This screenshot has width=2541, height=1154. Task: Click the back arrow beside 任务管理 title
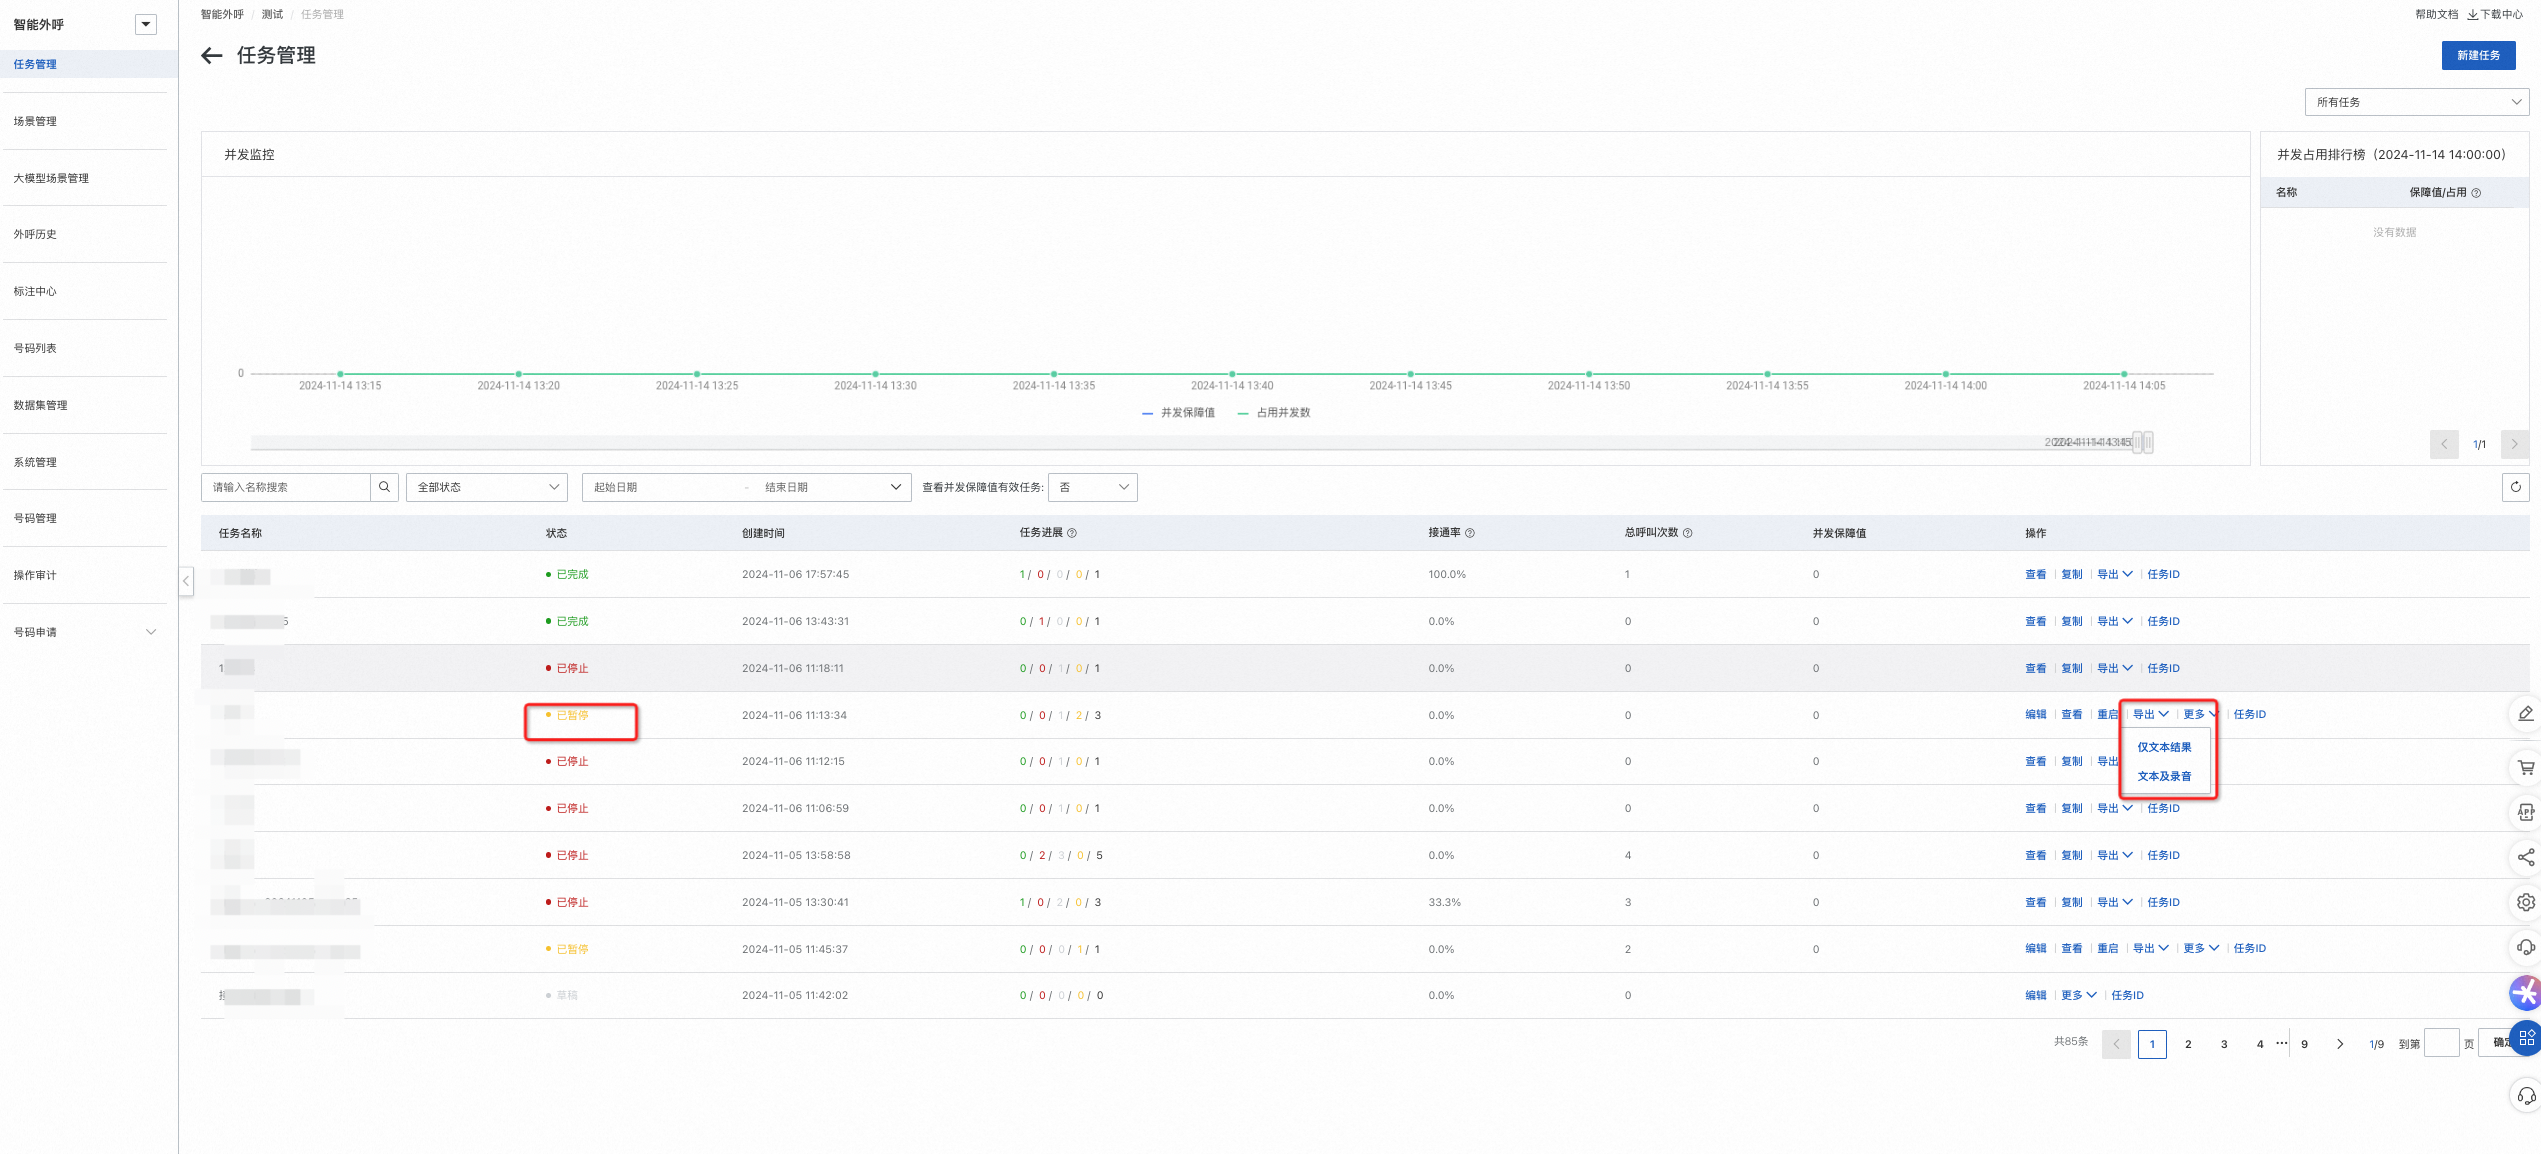click(x=211, y=56)
